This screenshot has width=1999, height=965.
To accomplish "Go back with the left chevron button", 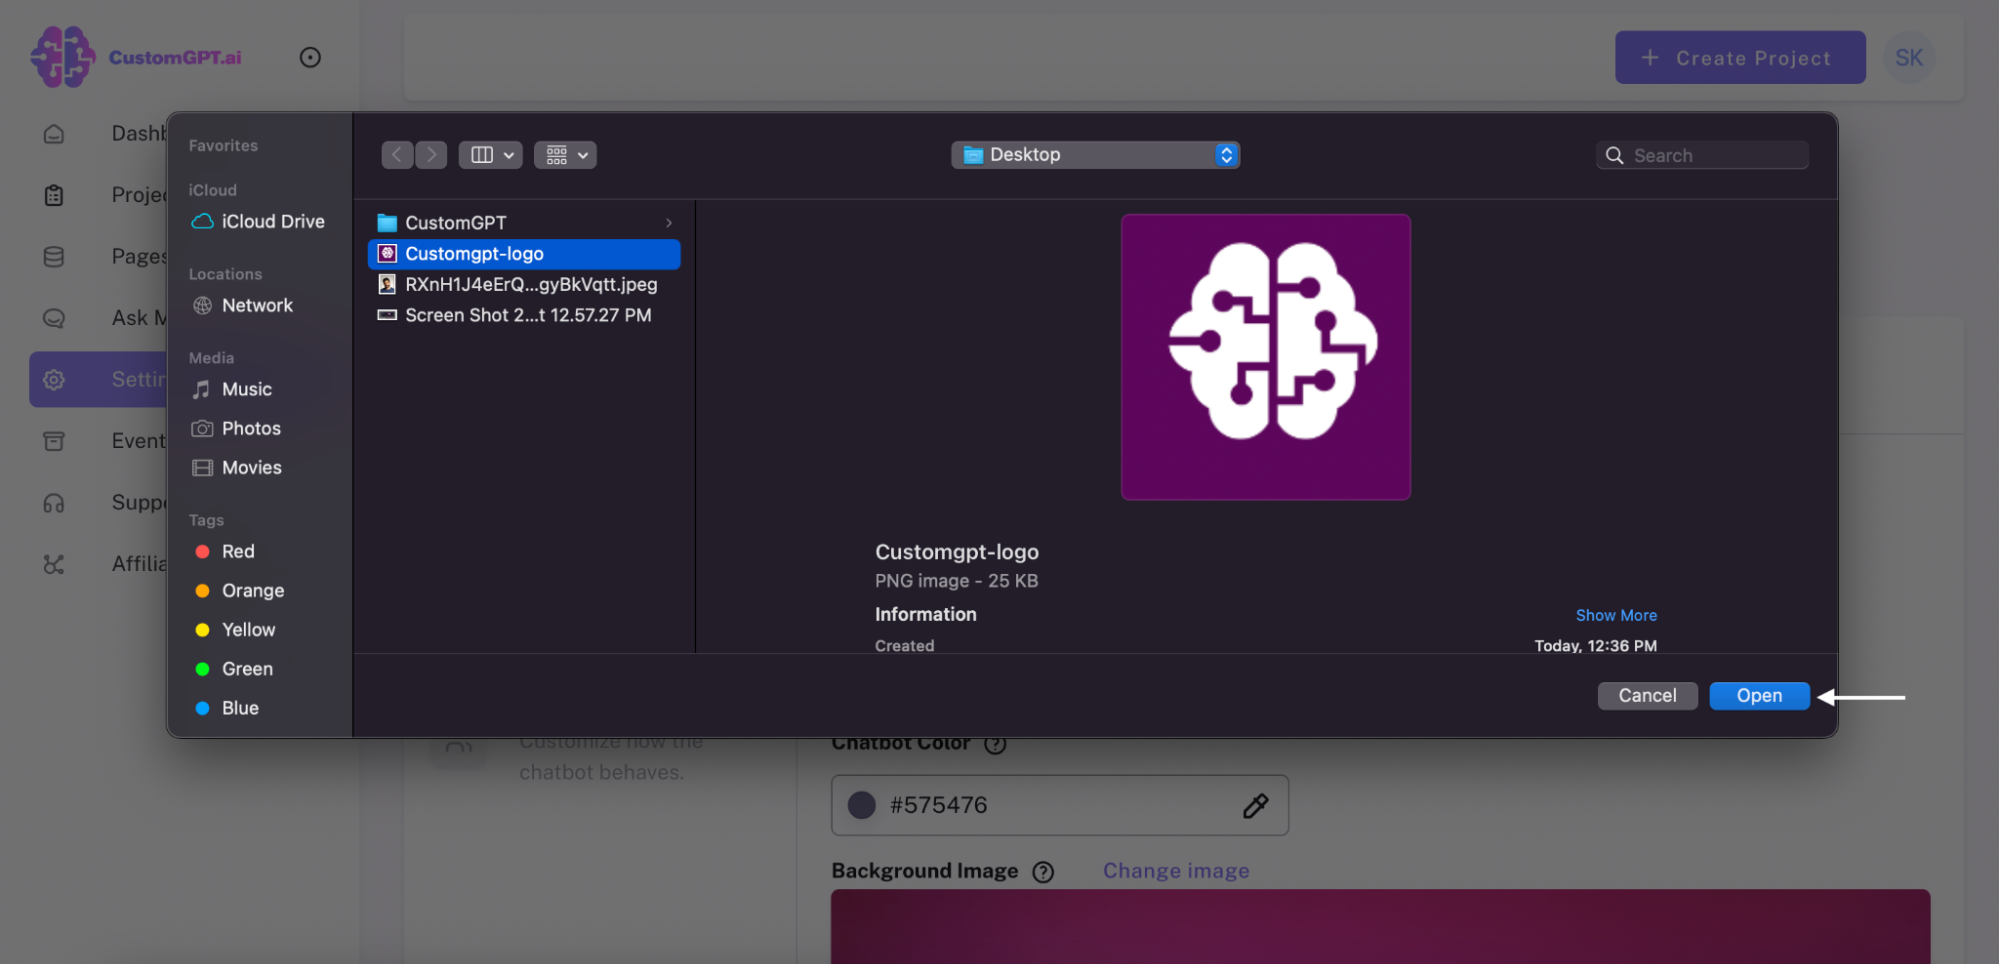I will (397, 155).
